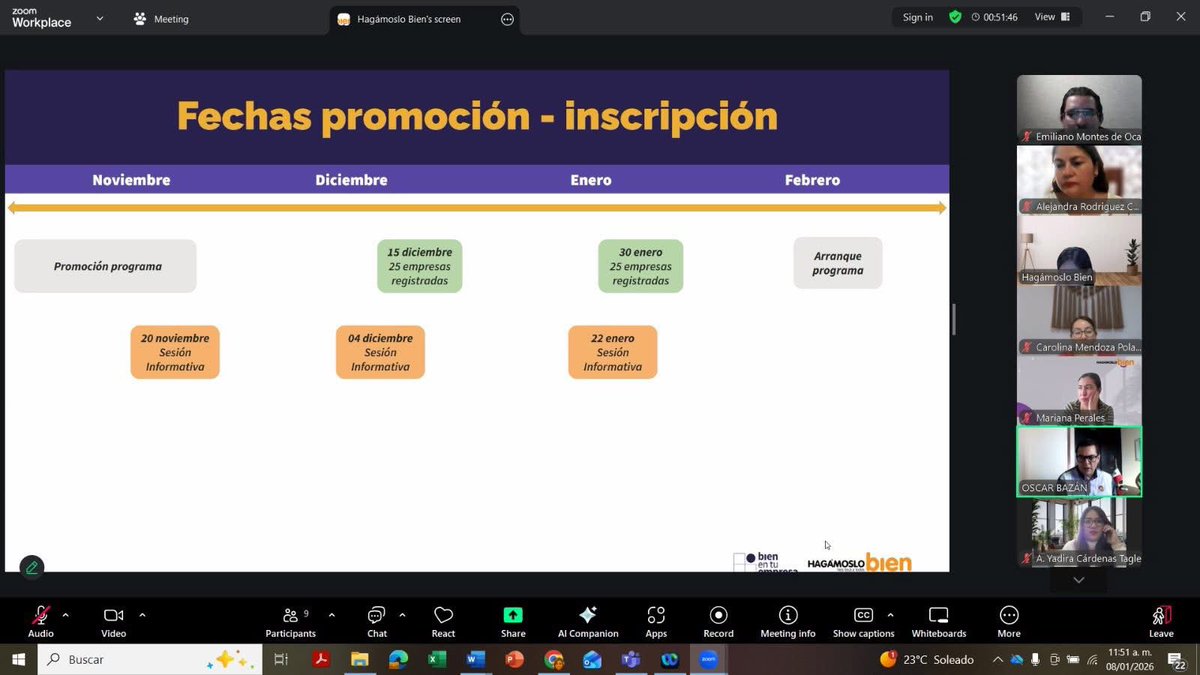Click the Promoción programa box in slide
1200x675 pixels.
[x=106, y=266]
